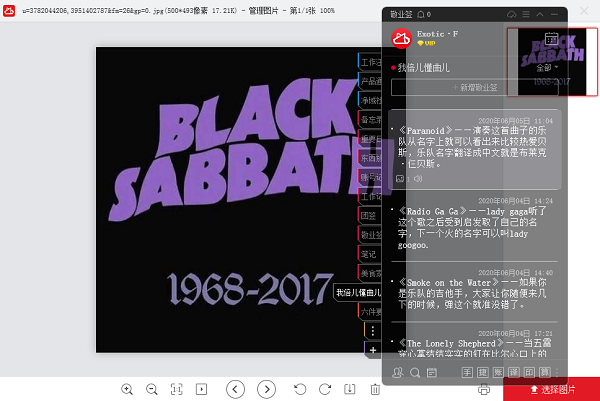Click the 账 accounting button

coord(498,372)
